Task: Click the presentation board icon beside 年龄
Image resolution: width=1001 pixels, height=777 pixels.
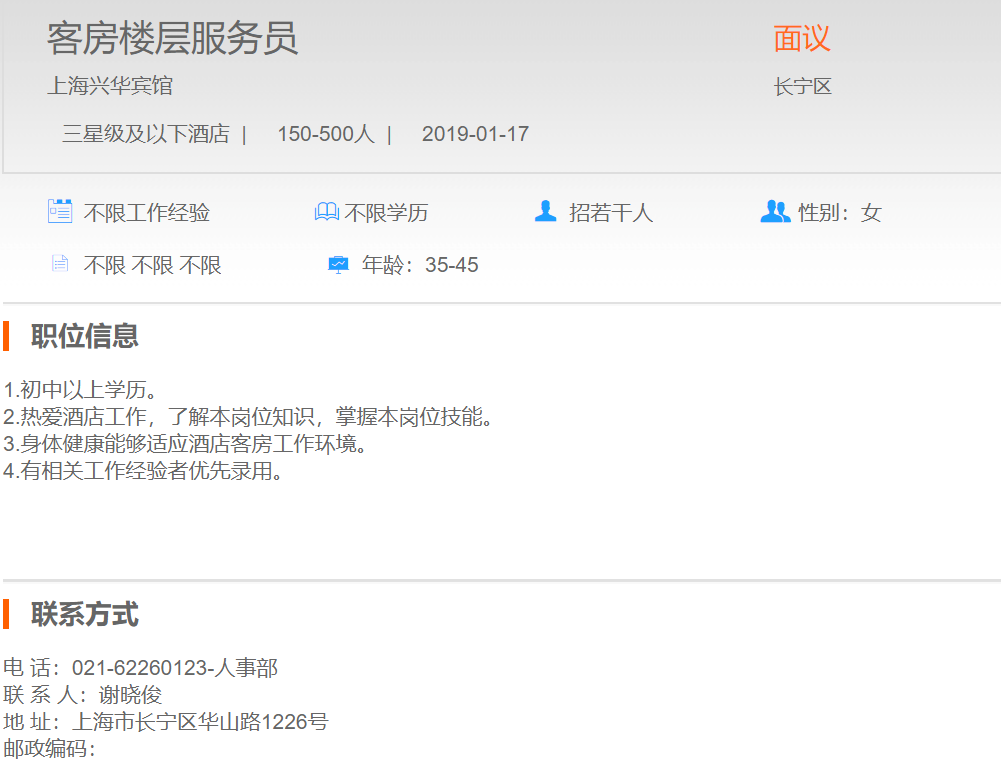Action: tap(338, 265)
